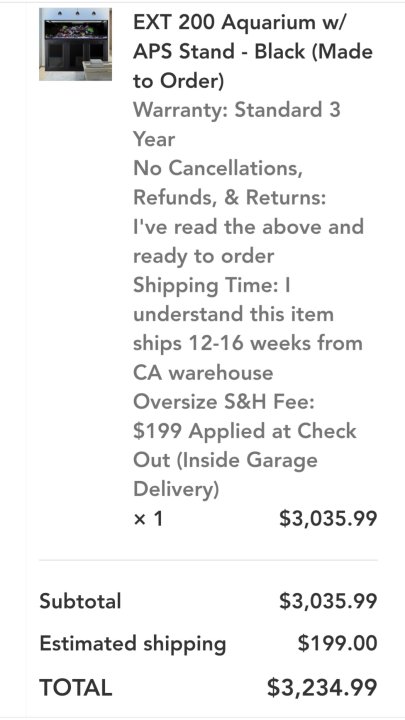Select the Oversize S&H Fee label
Screen dimensions: 405x720
[224, 402]
